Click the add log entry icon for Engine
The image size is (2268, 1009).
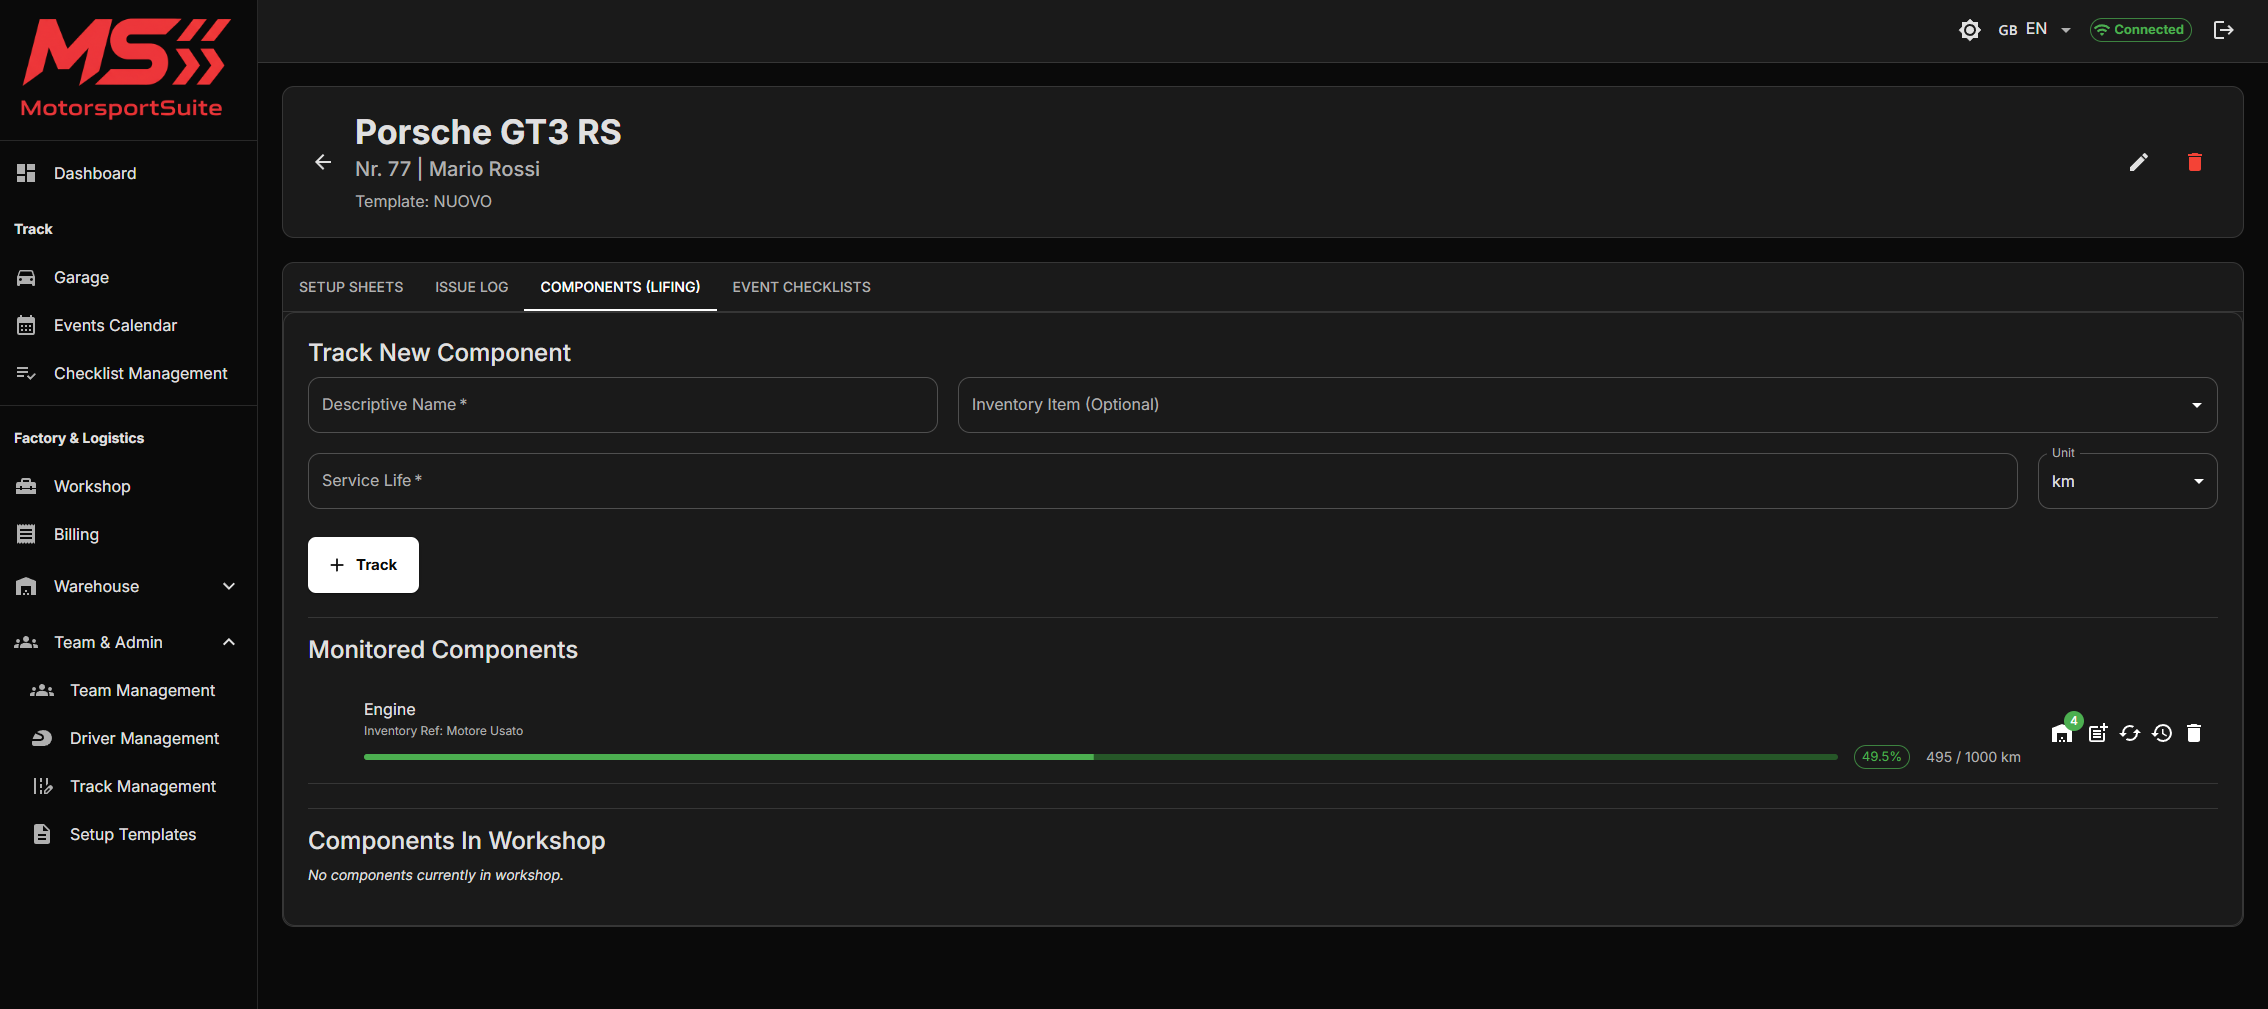tap(2097, 733)
